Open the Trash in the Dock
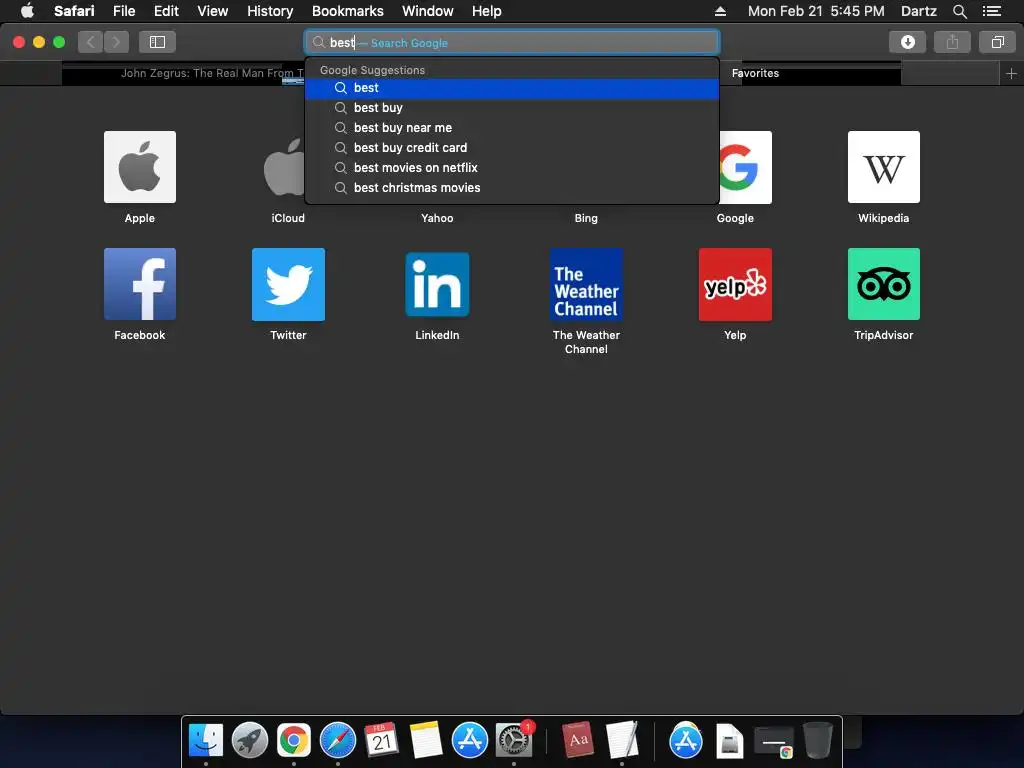 click(x=818, y=741)
